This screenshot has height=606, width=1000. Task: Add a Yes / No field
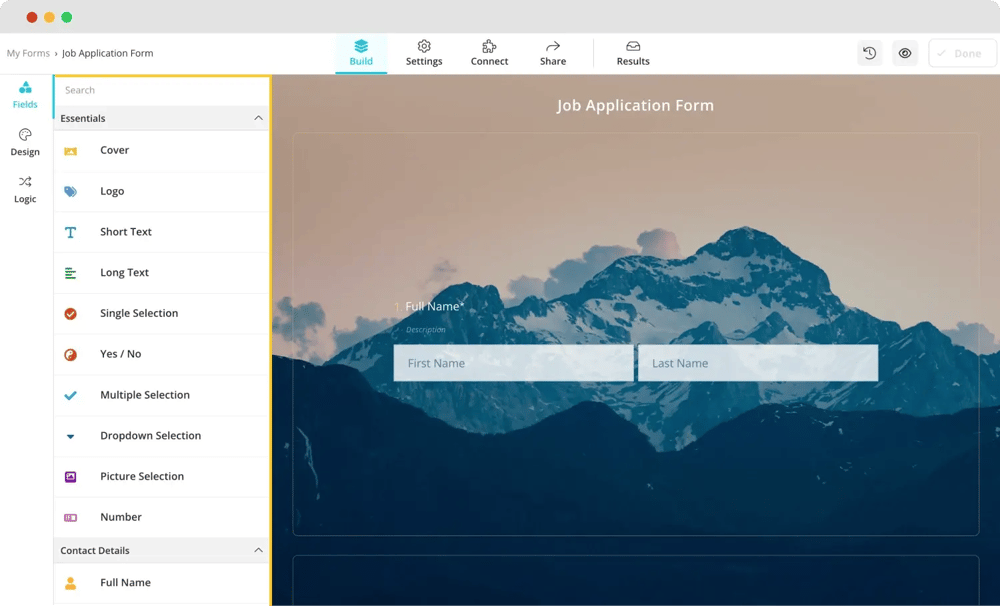click(120, 355)
